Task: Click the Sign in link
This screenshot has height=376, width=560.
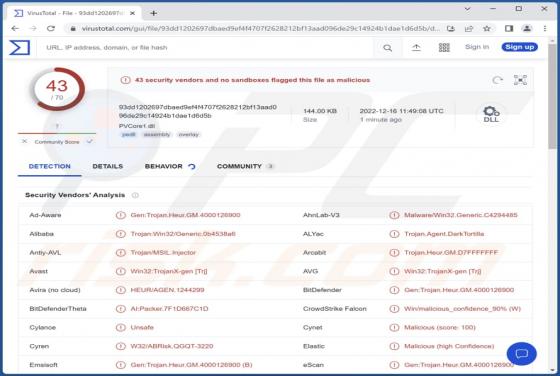Action: click(477, 47)
